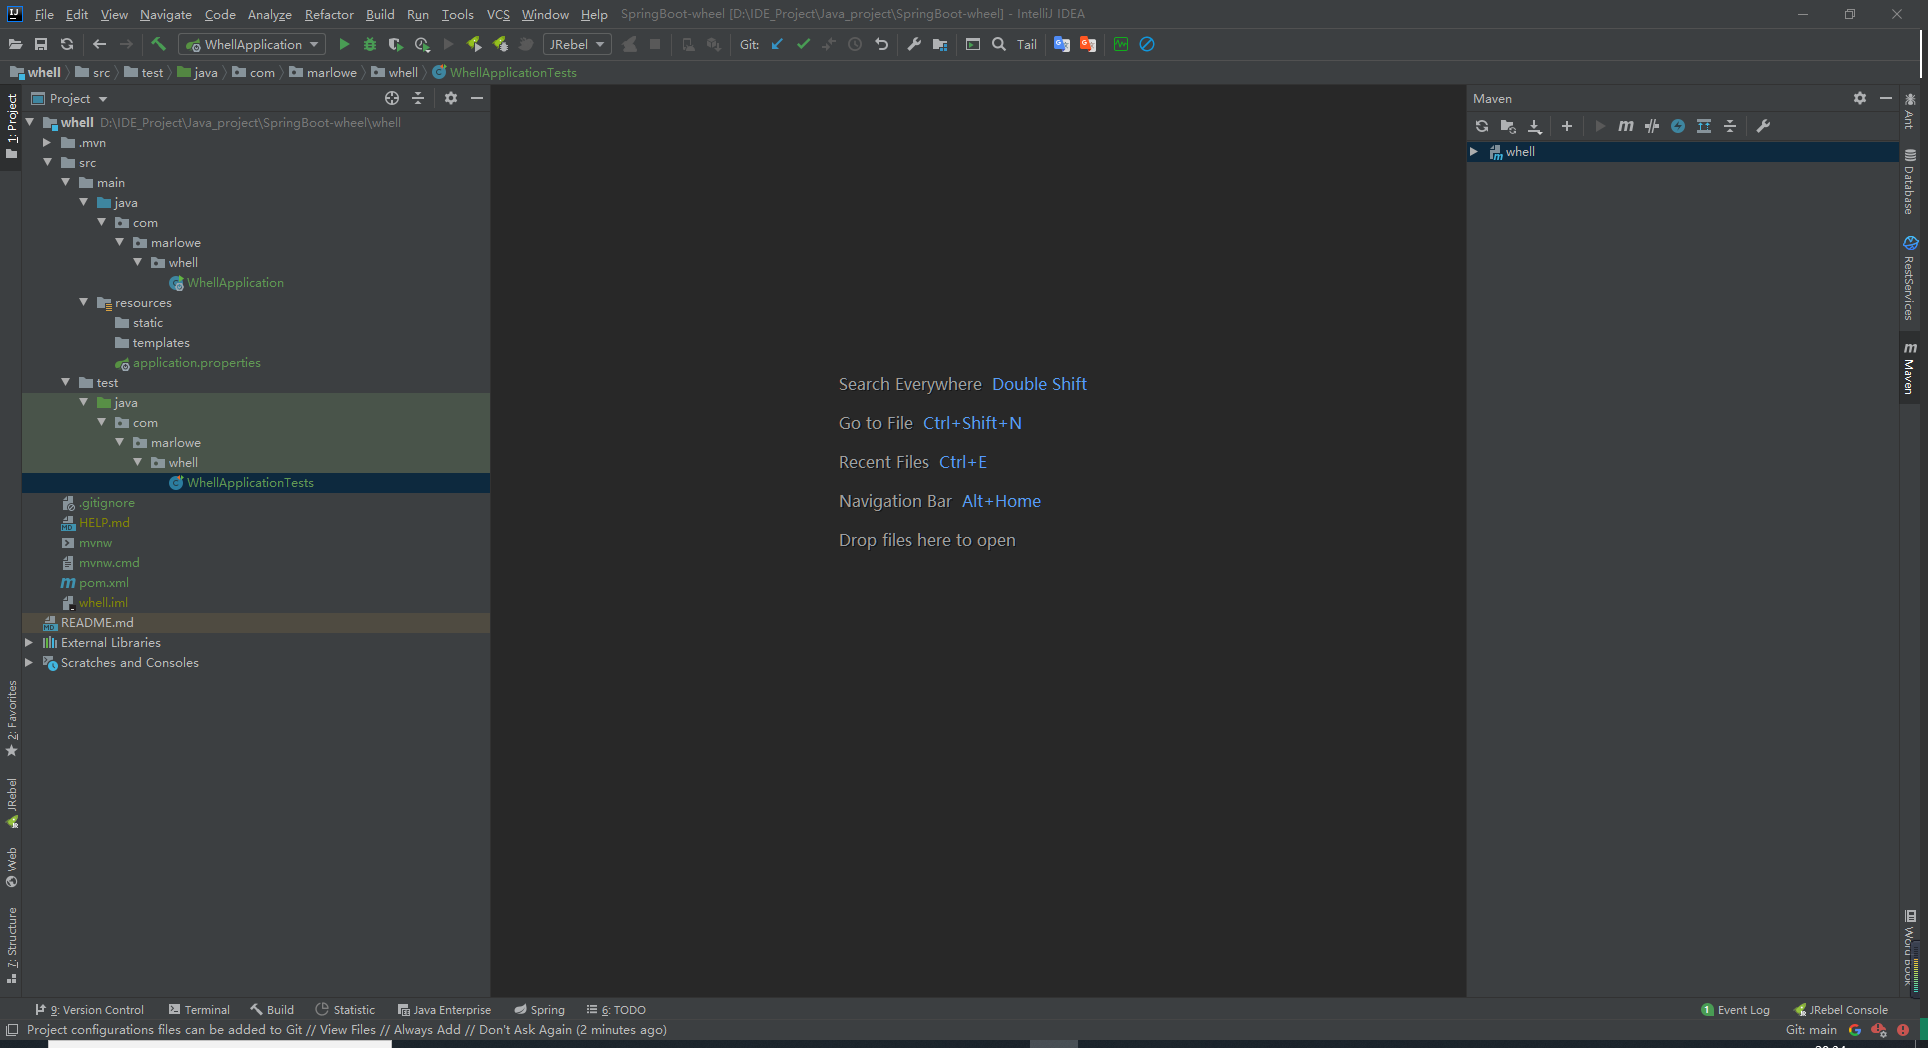Open Project Structure icon in toolbar
The width and height of the screenshot is (1928, 1048).
[x=940, y=44]
